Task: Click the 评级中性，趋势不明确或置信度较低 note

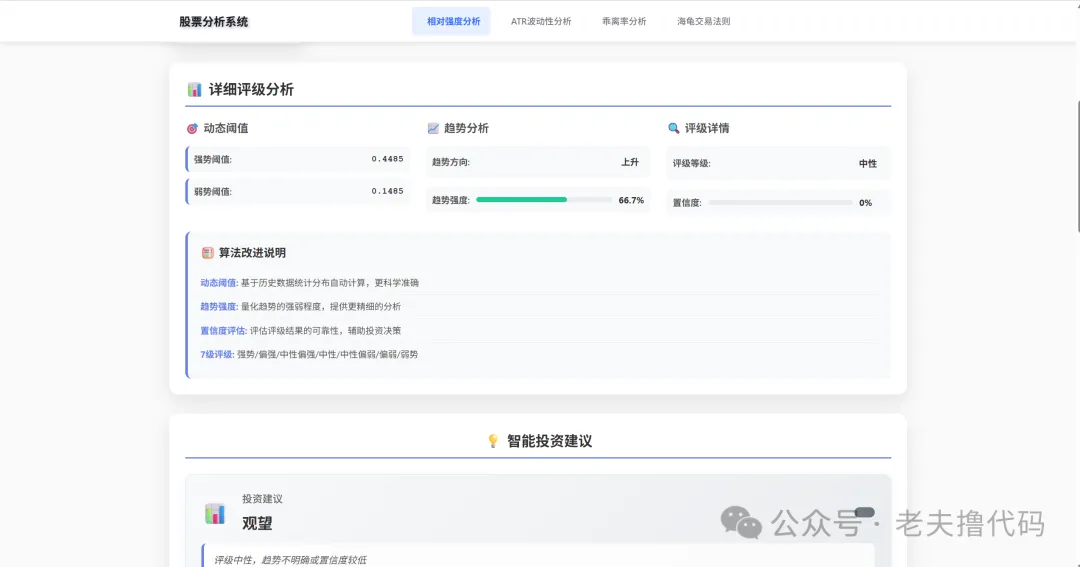Action: (290, 560)
